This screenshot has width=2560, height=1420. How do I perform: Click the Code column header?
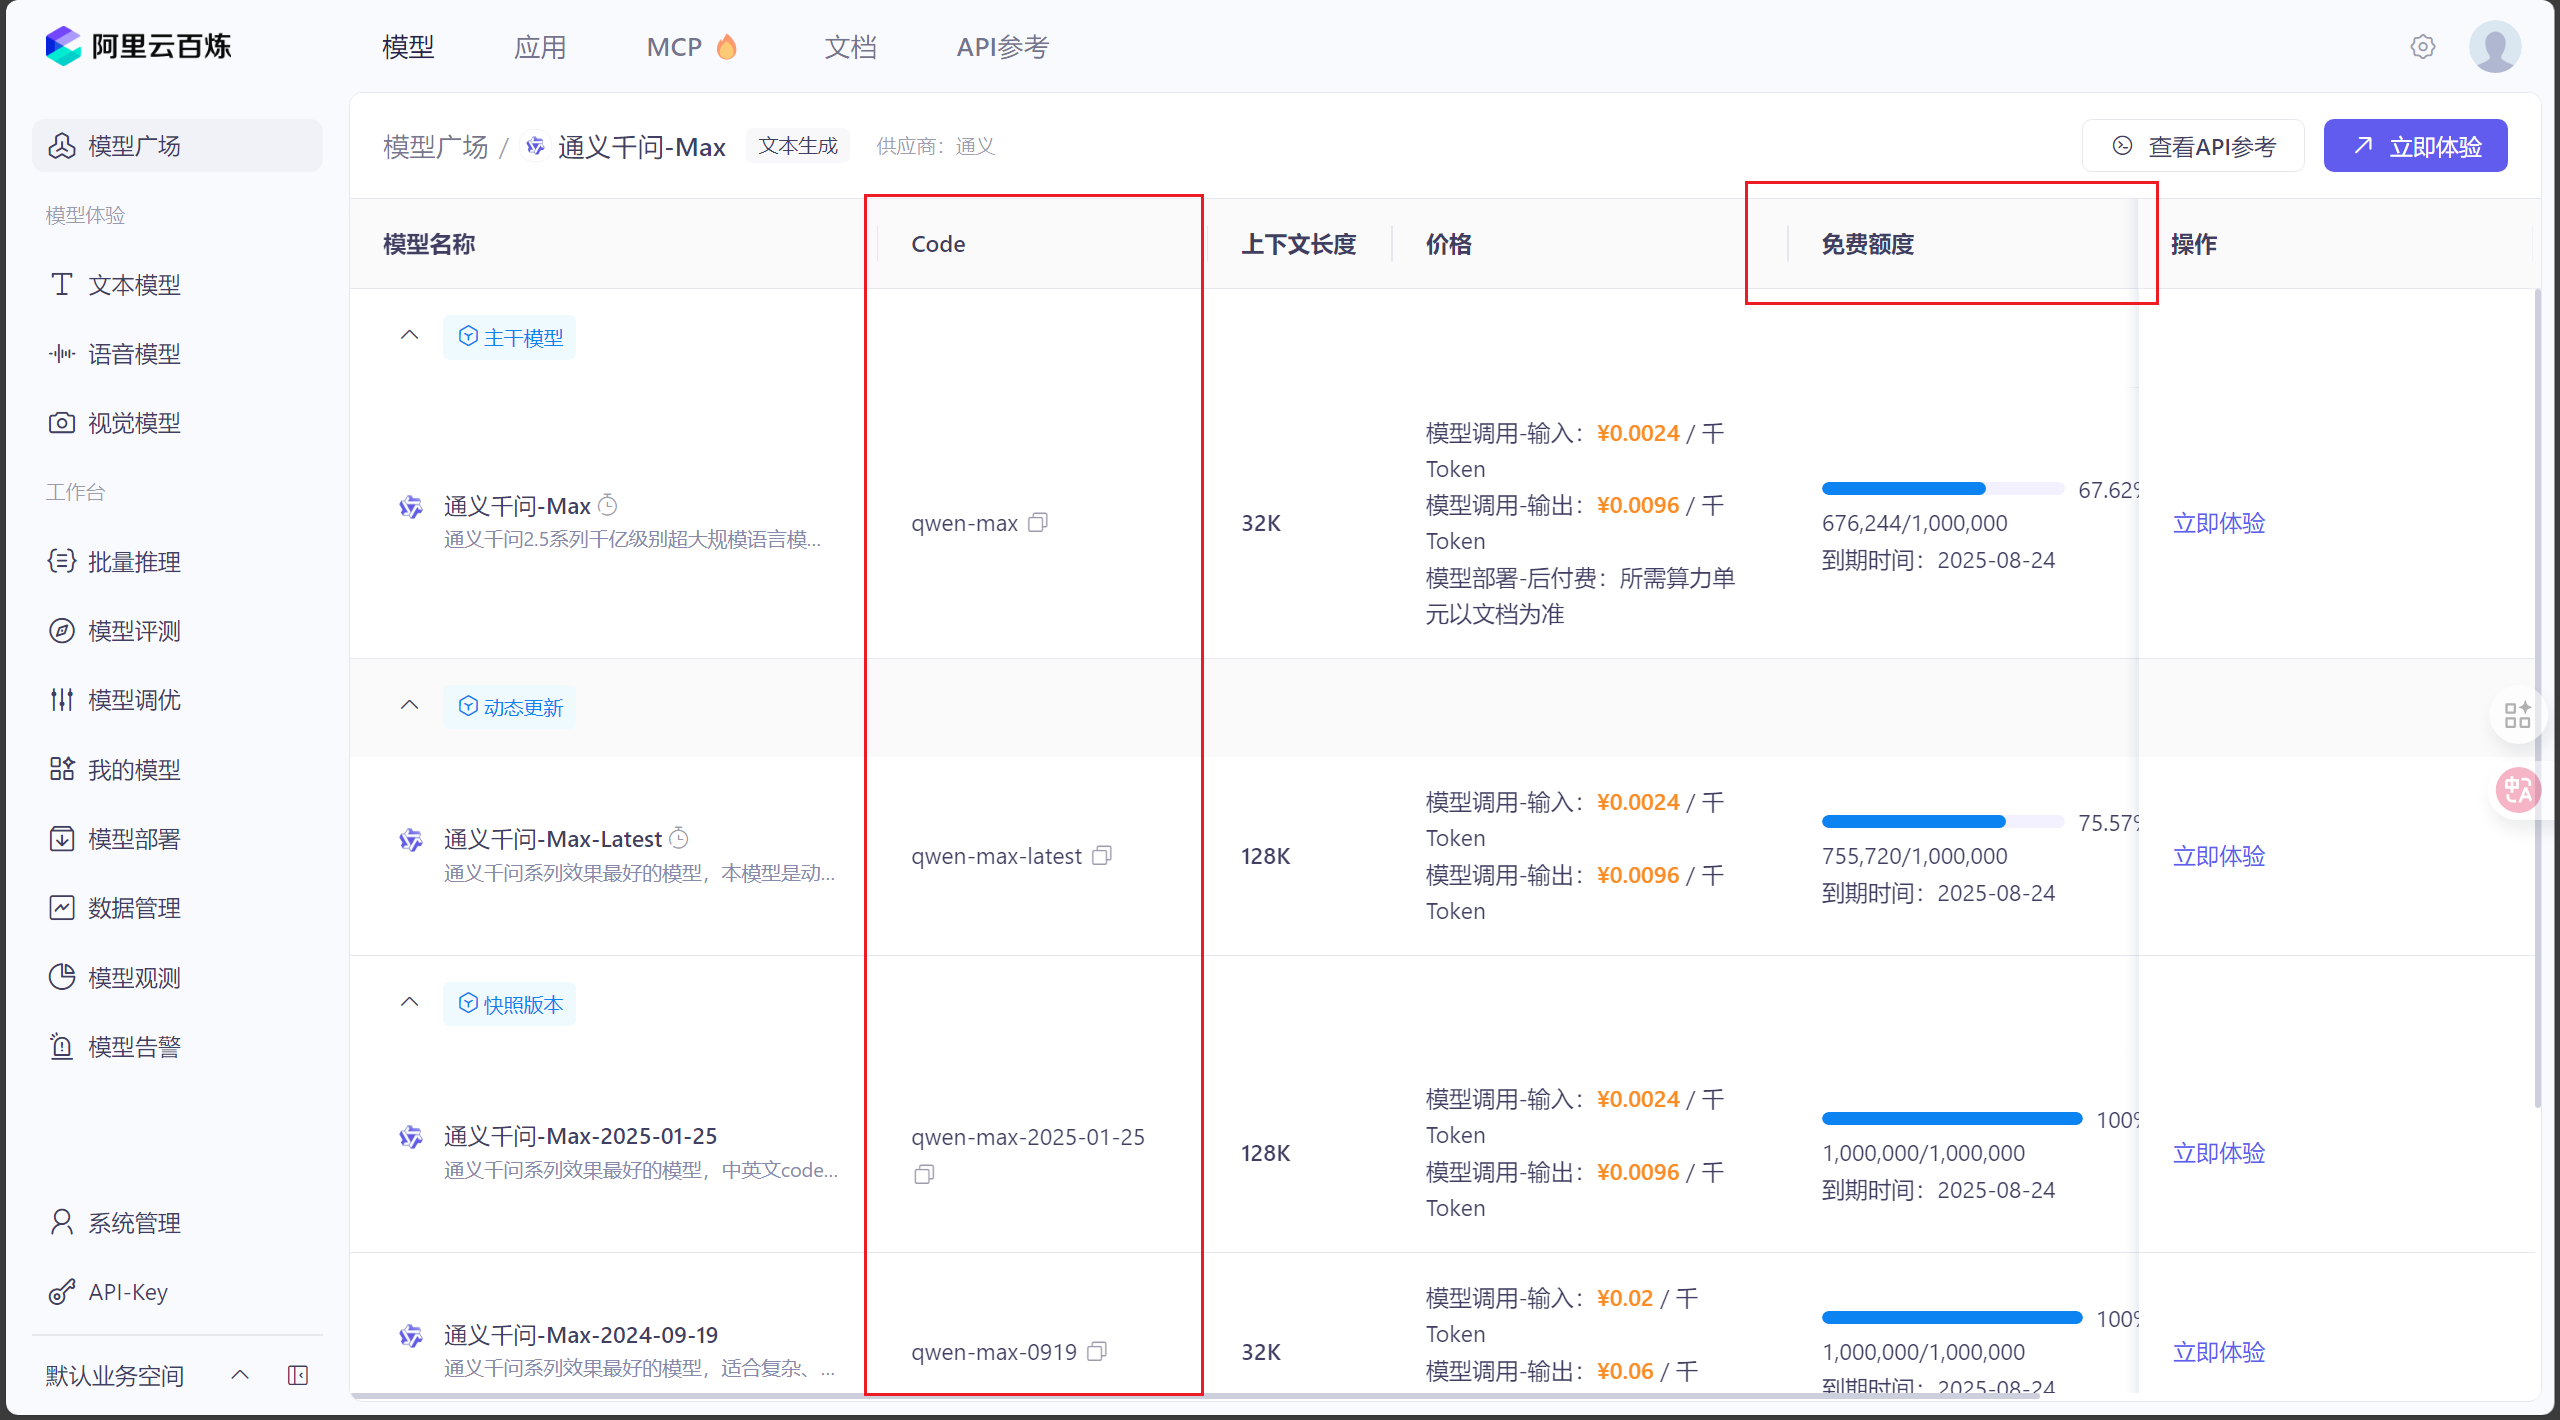(x=937, y=244)
